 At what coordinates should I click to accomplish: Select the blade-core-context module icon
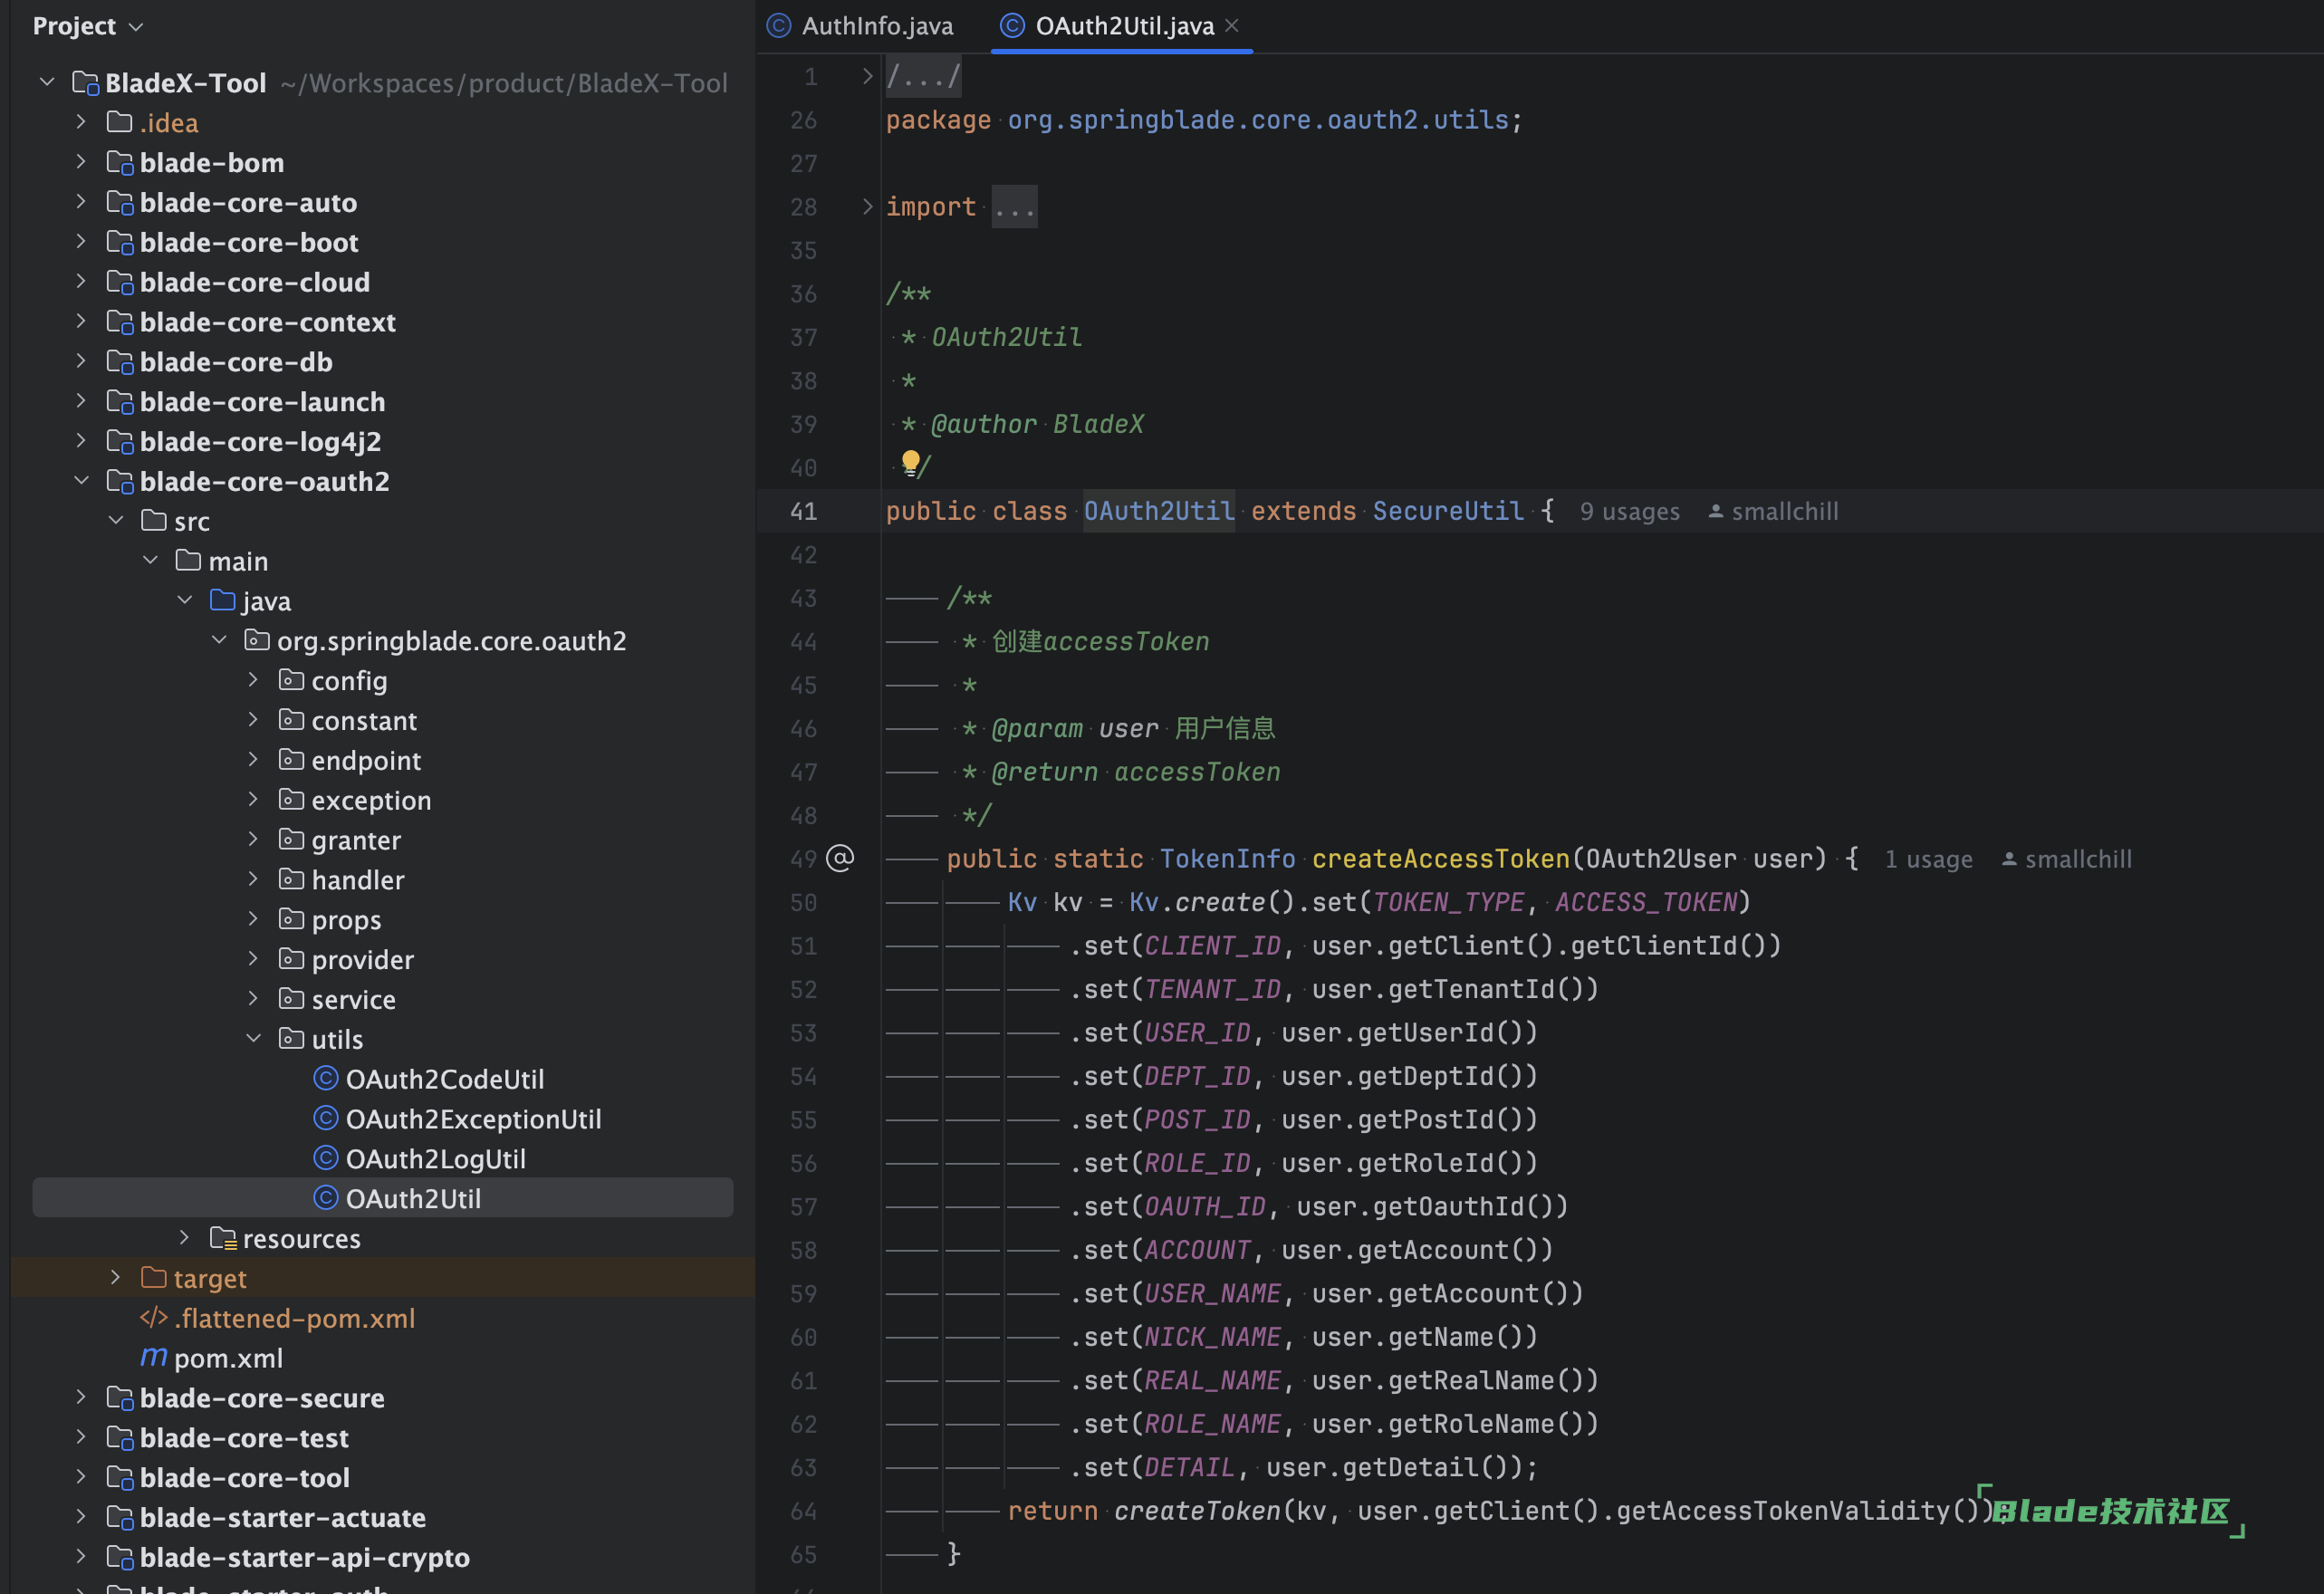click(x=120, y=322)
